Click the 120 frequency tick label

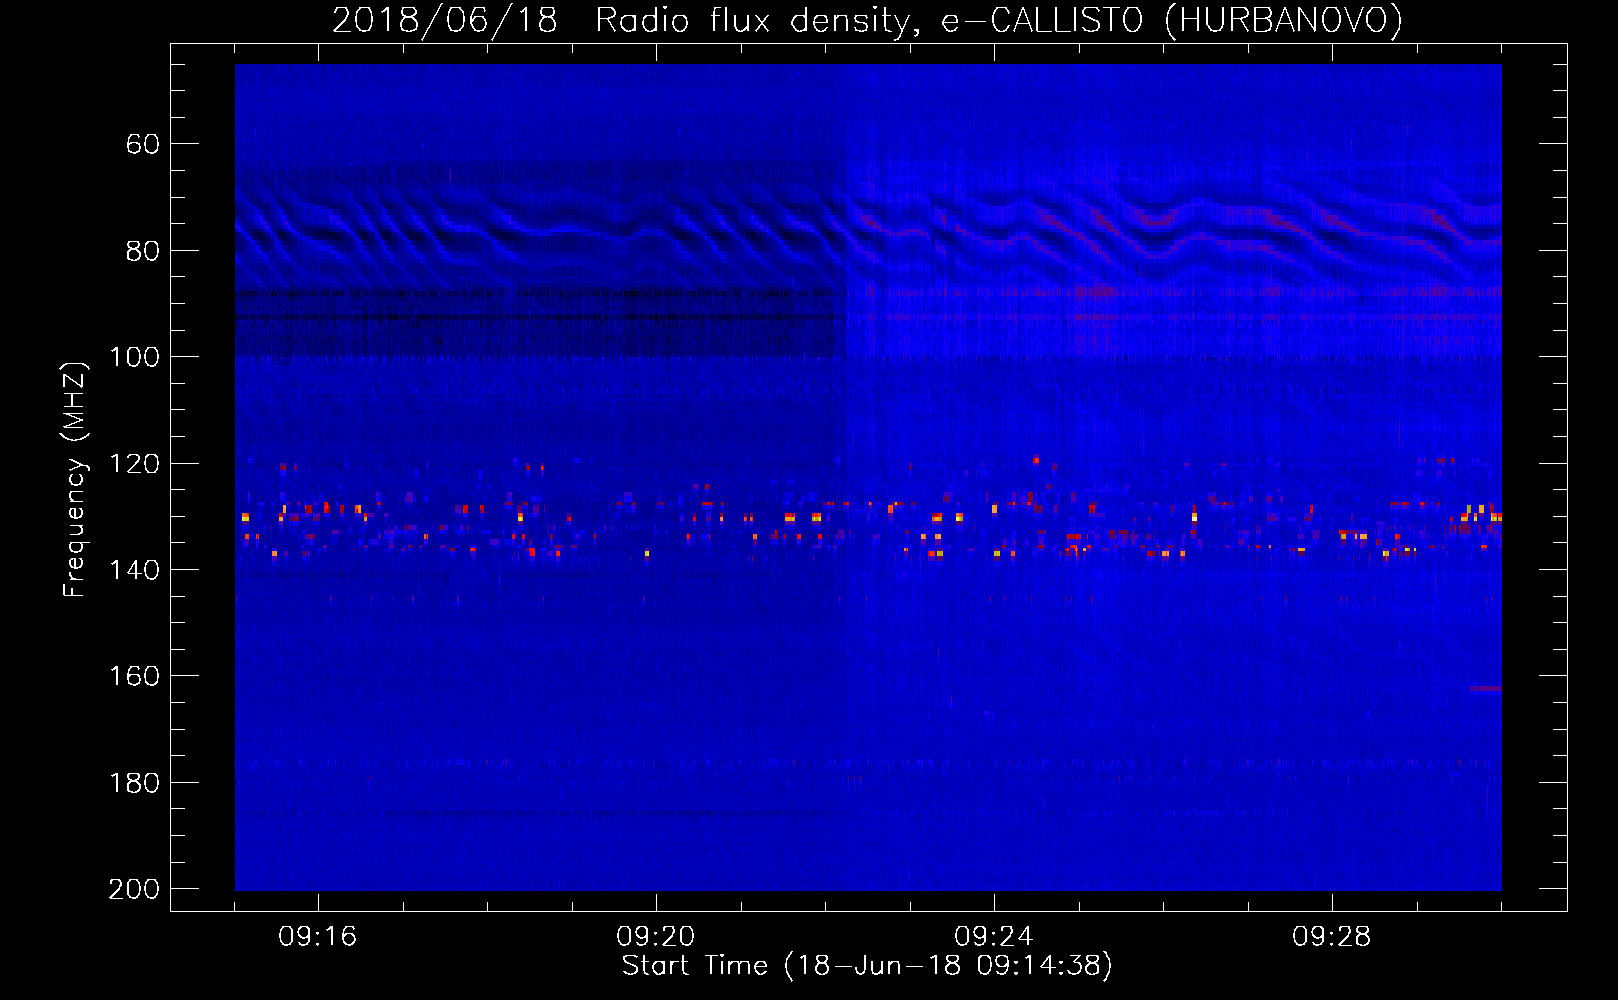click(134, 464)
